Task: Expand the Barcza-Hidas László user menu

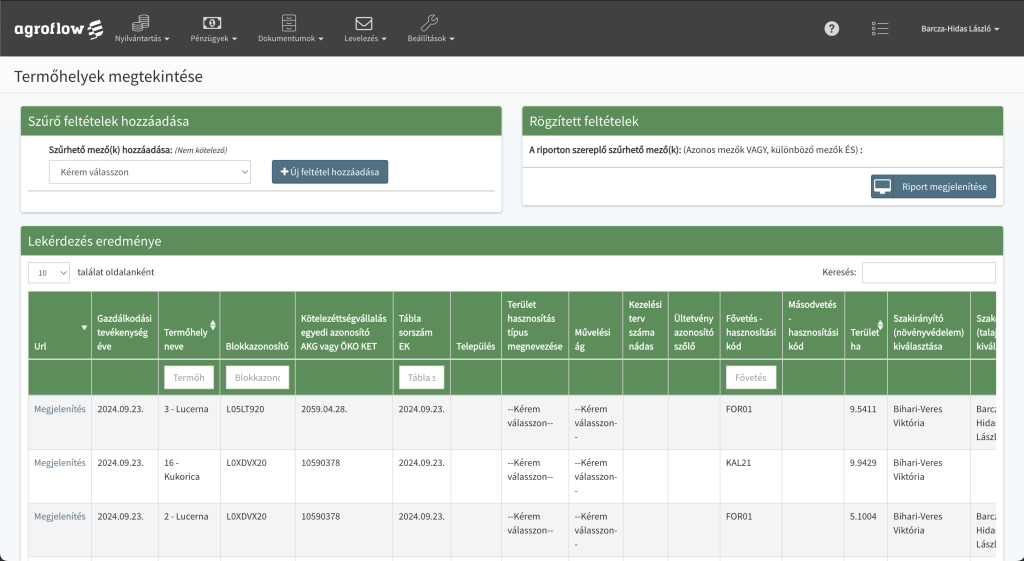Action: coord(959,29)
